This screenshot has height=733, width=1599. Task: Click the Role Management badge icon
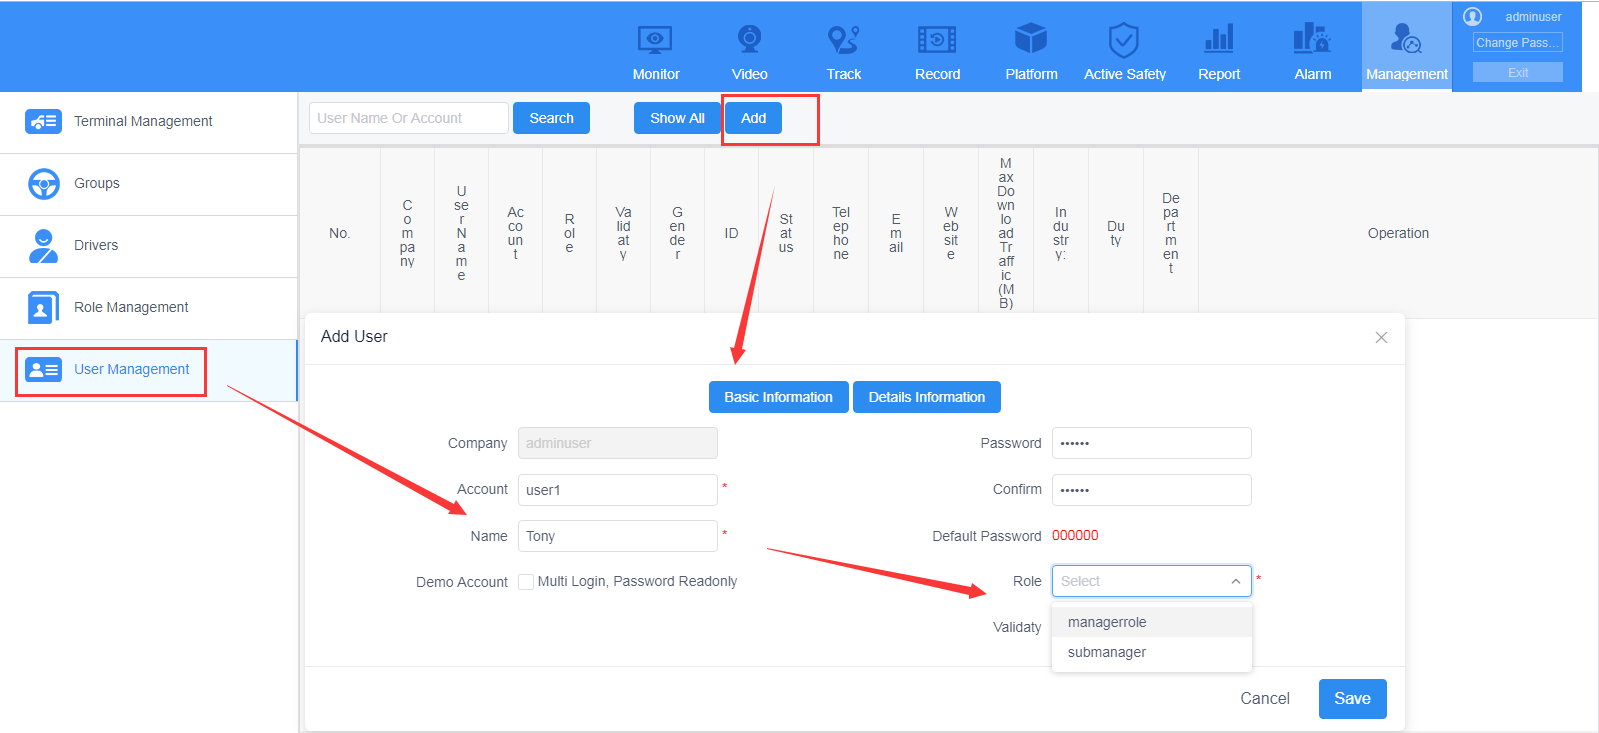43,307
